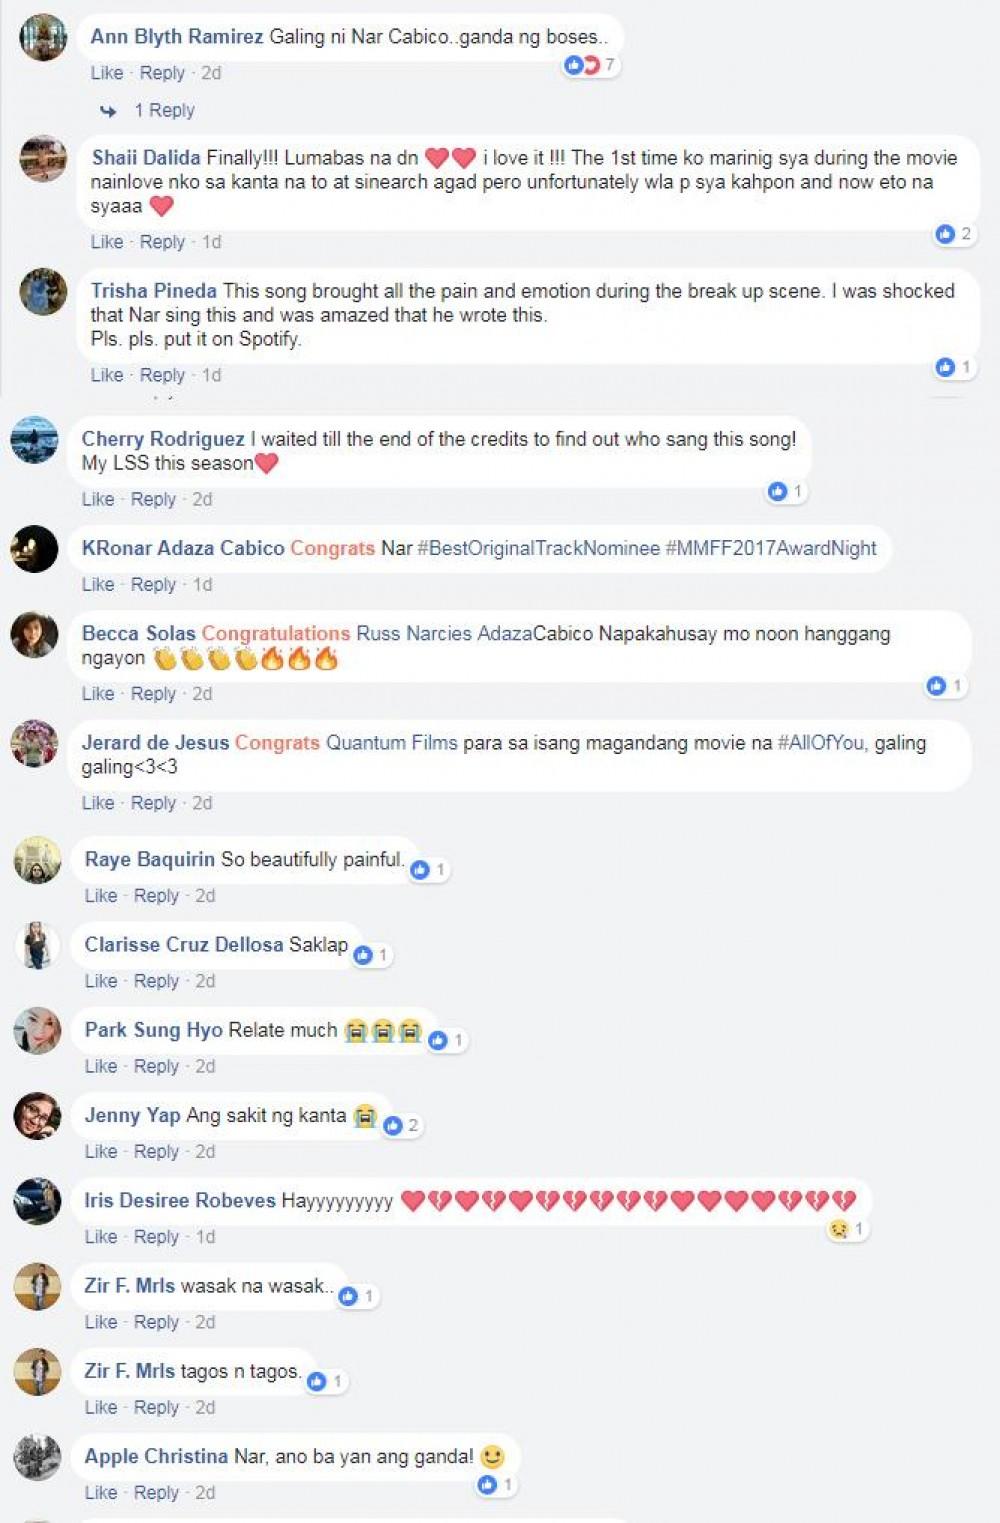Click the reply arrow icon beside 1 Reply

(x=108, y=111)
